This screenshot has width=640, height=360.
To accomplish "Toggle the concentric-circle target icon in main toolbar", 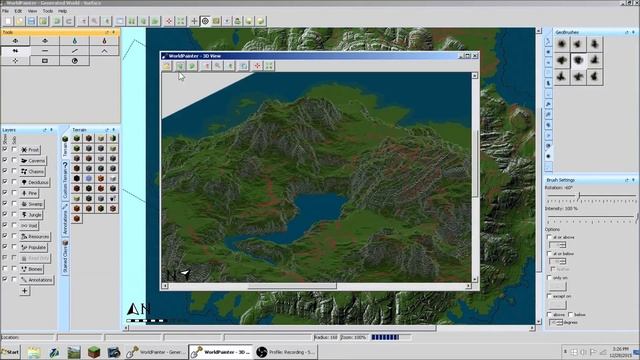I will click(x=205, y=21).
